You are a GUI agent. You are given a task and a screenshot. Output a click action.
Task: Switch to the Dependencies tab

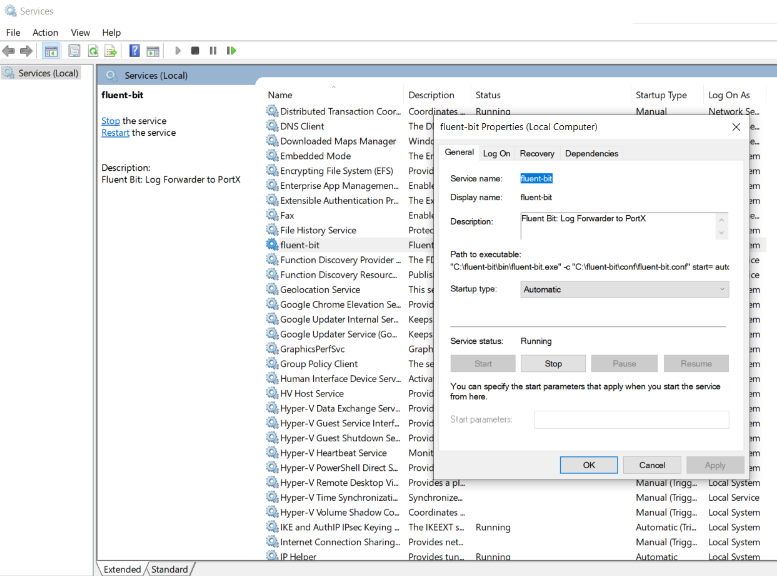point(591,154)
